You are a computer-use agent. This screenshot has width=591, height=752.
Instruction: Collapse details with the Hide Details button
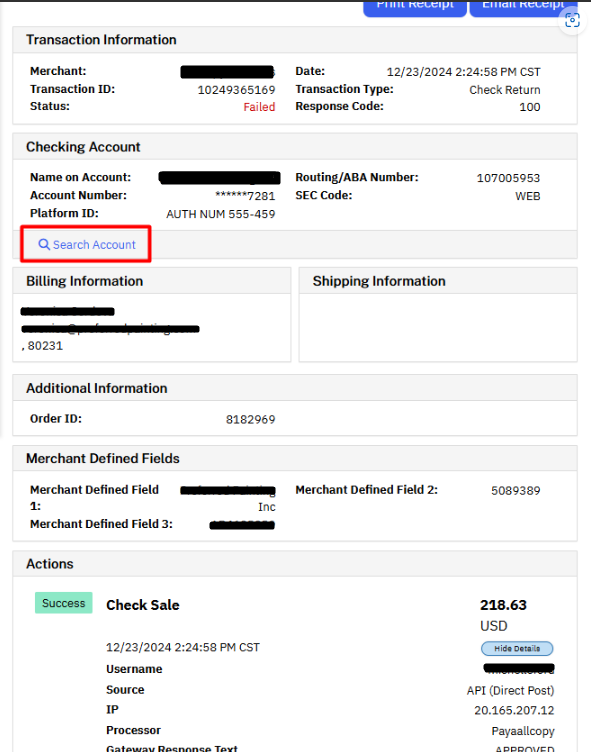point(517,648)
